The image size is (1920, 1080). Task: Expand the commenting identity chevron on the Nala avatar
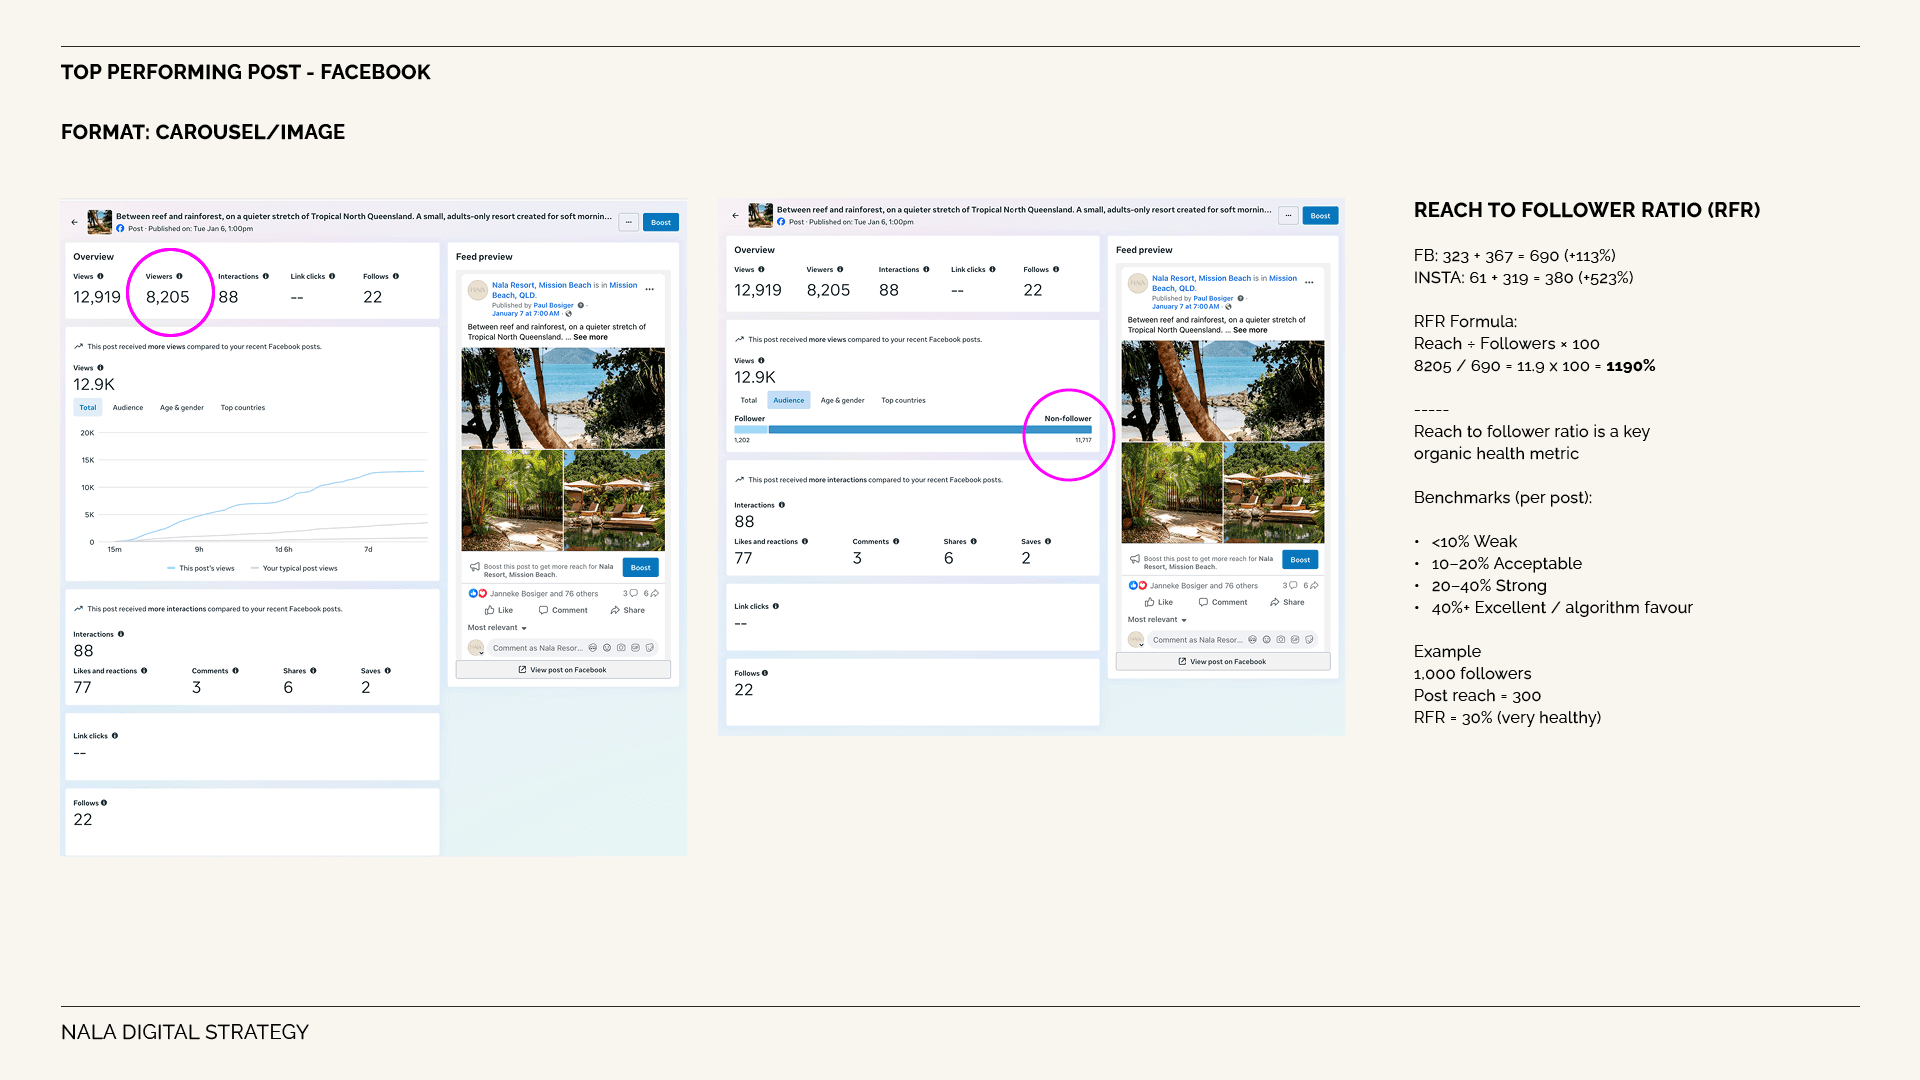(x=481, y=653)
